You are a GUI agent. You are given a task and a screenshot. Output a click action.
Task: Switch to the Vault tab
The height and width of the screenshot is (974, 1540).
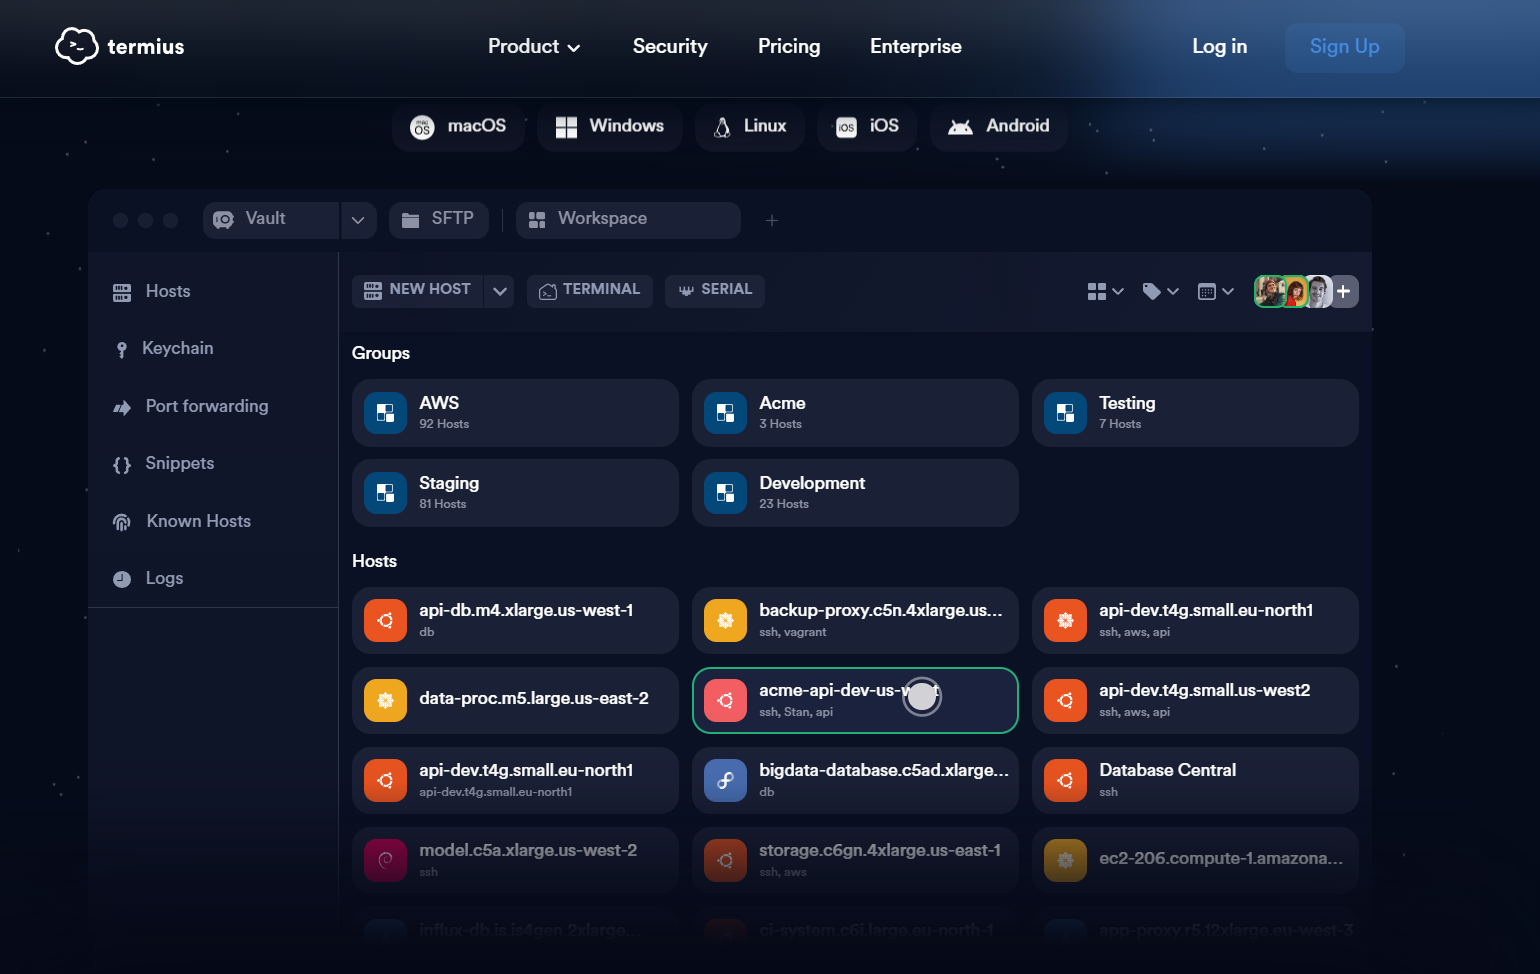pyautogui.click(x=270, y=220)
